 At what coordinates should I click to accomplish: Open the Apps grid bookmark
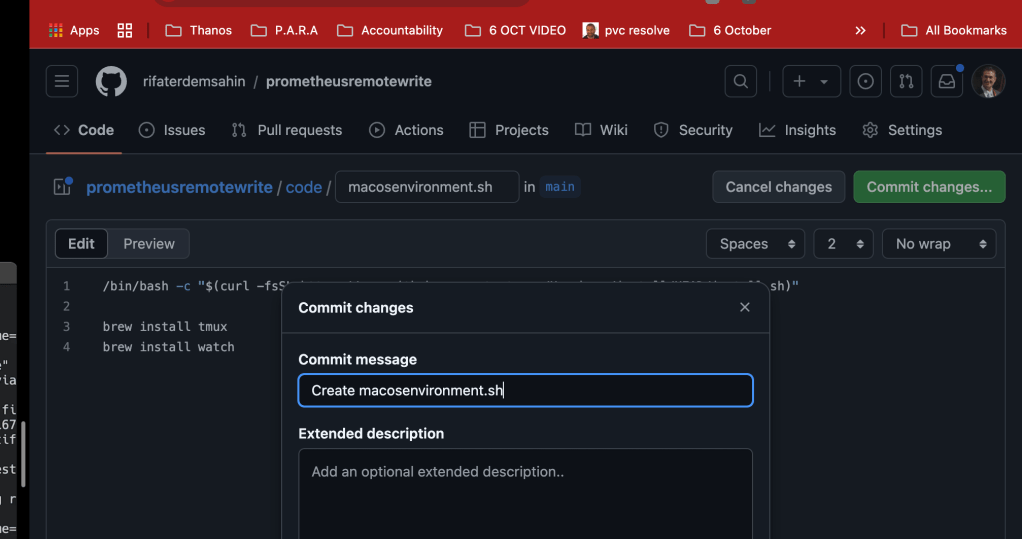[x=74, y=30]
